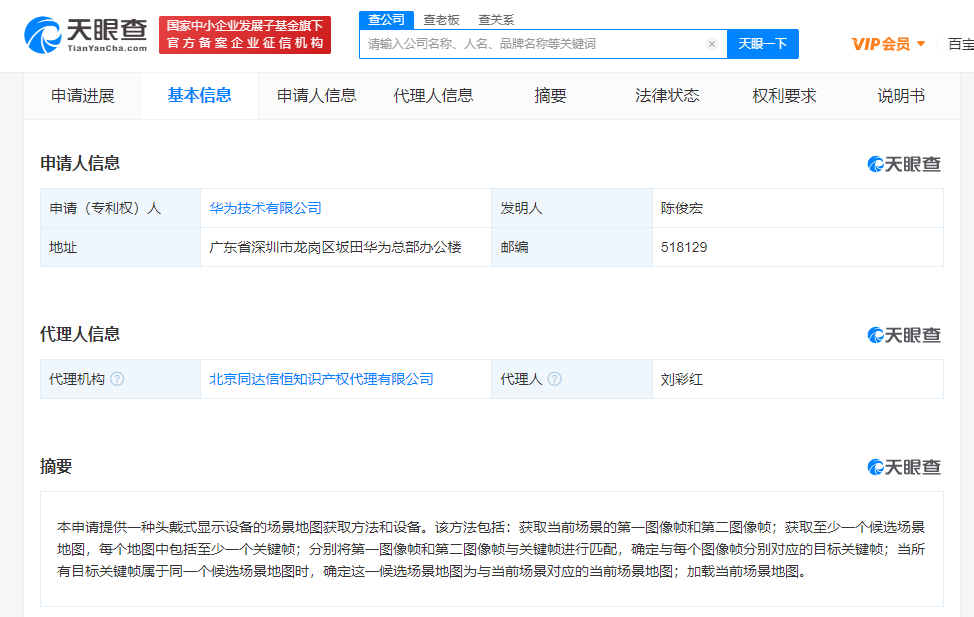Click the address 广东省深圳市龙岗区坂田华为总部办公楼

[x=335, y=247]
